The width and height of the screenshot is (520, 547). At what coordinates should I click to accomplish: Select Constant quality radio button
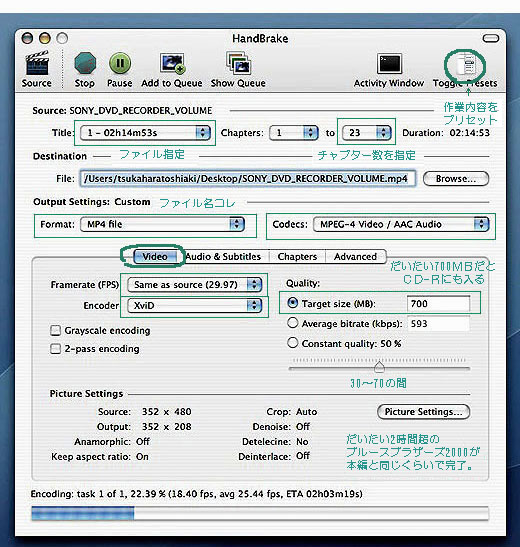tap(293, 343)
